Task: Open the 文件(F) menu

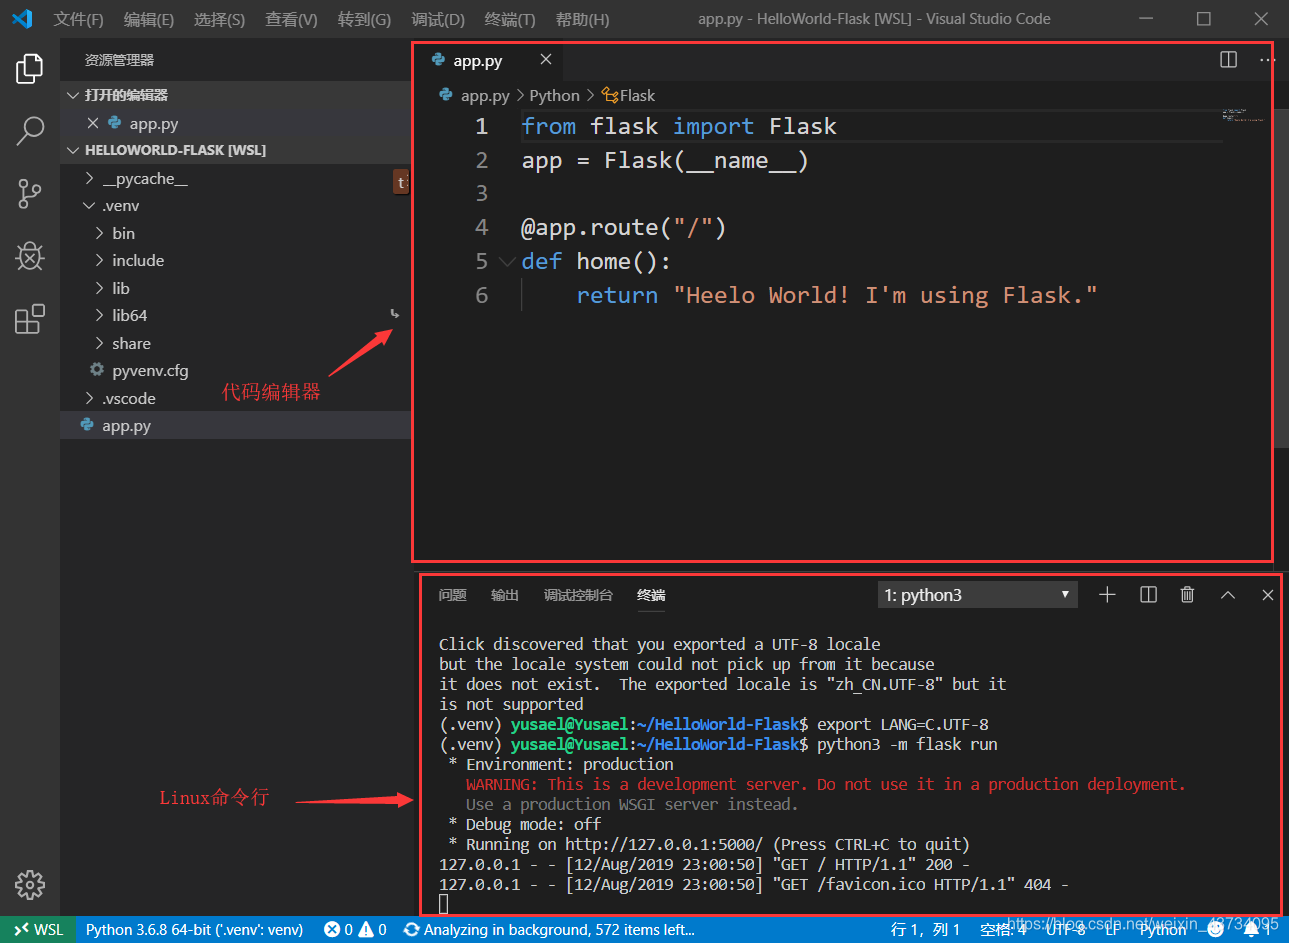Action: (79, 19)
